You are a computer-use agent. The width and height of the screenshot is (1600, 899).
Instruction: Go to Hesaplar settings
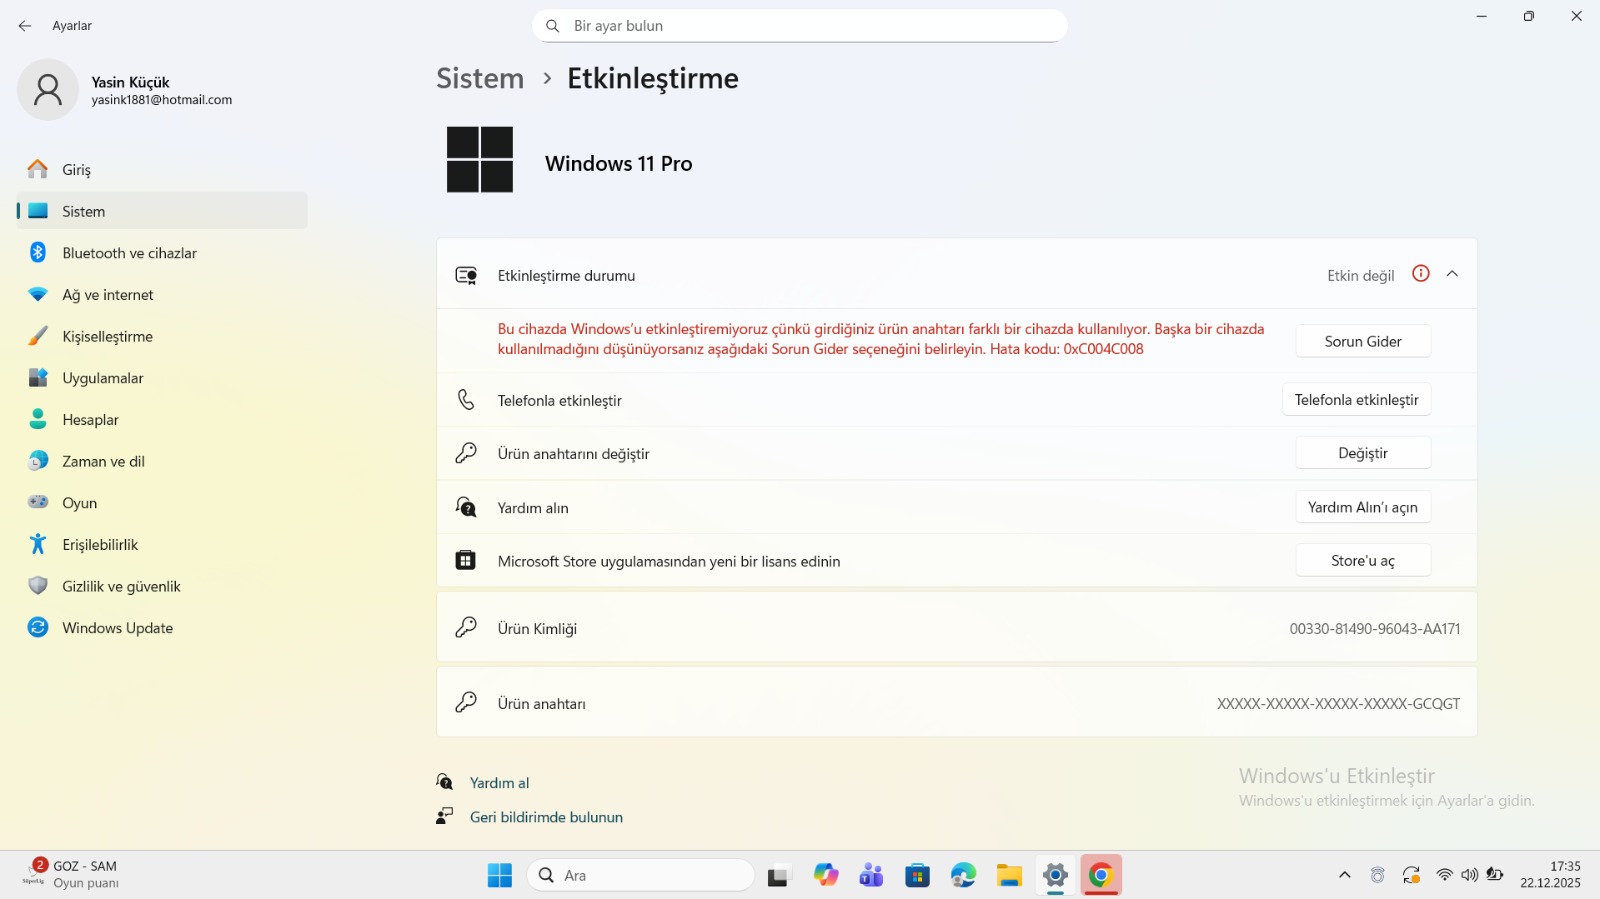[162, 420]
